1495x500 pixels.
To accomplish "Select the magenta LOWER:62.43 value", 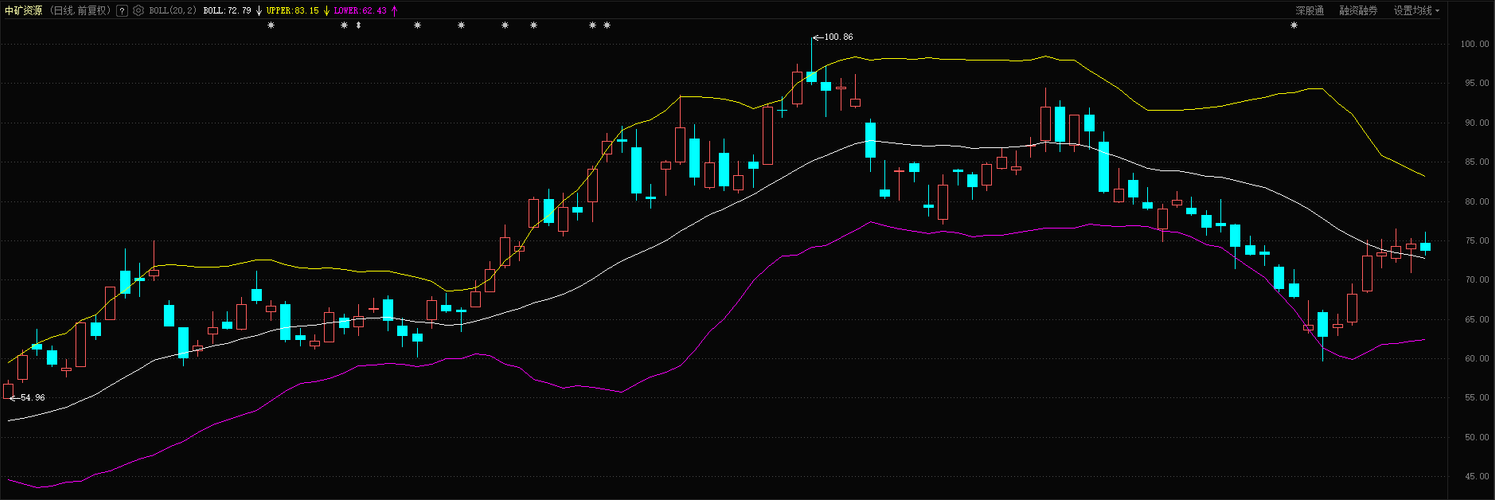I will point(360,10).
